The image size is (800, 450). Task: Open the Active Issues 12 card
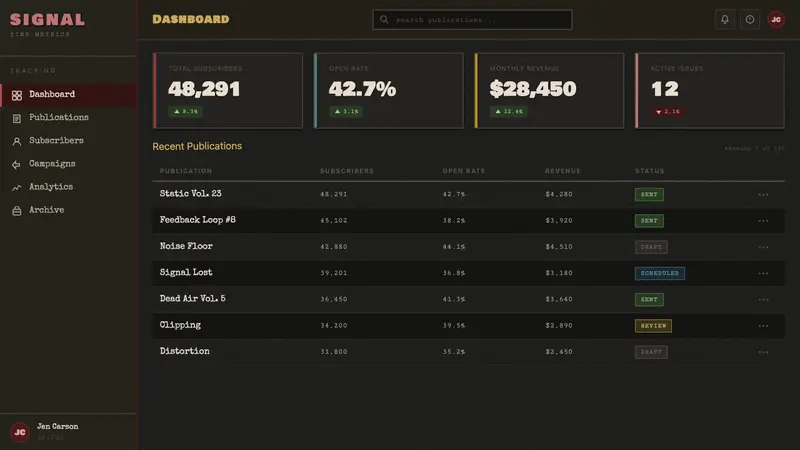(x=710, y=91)
